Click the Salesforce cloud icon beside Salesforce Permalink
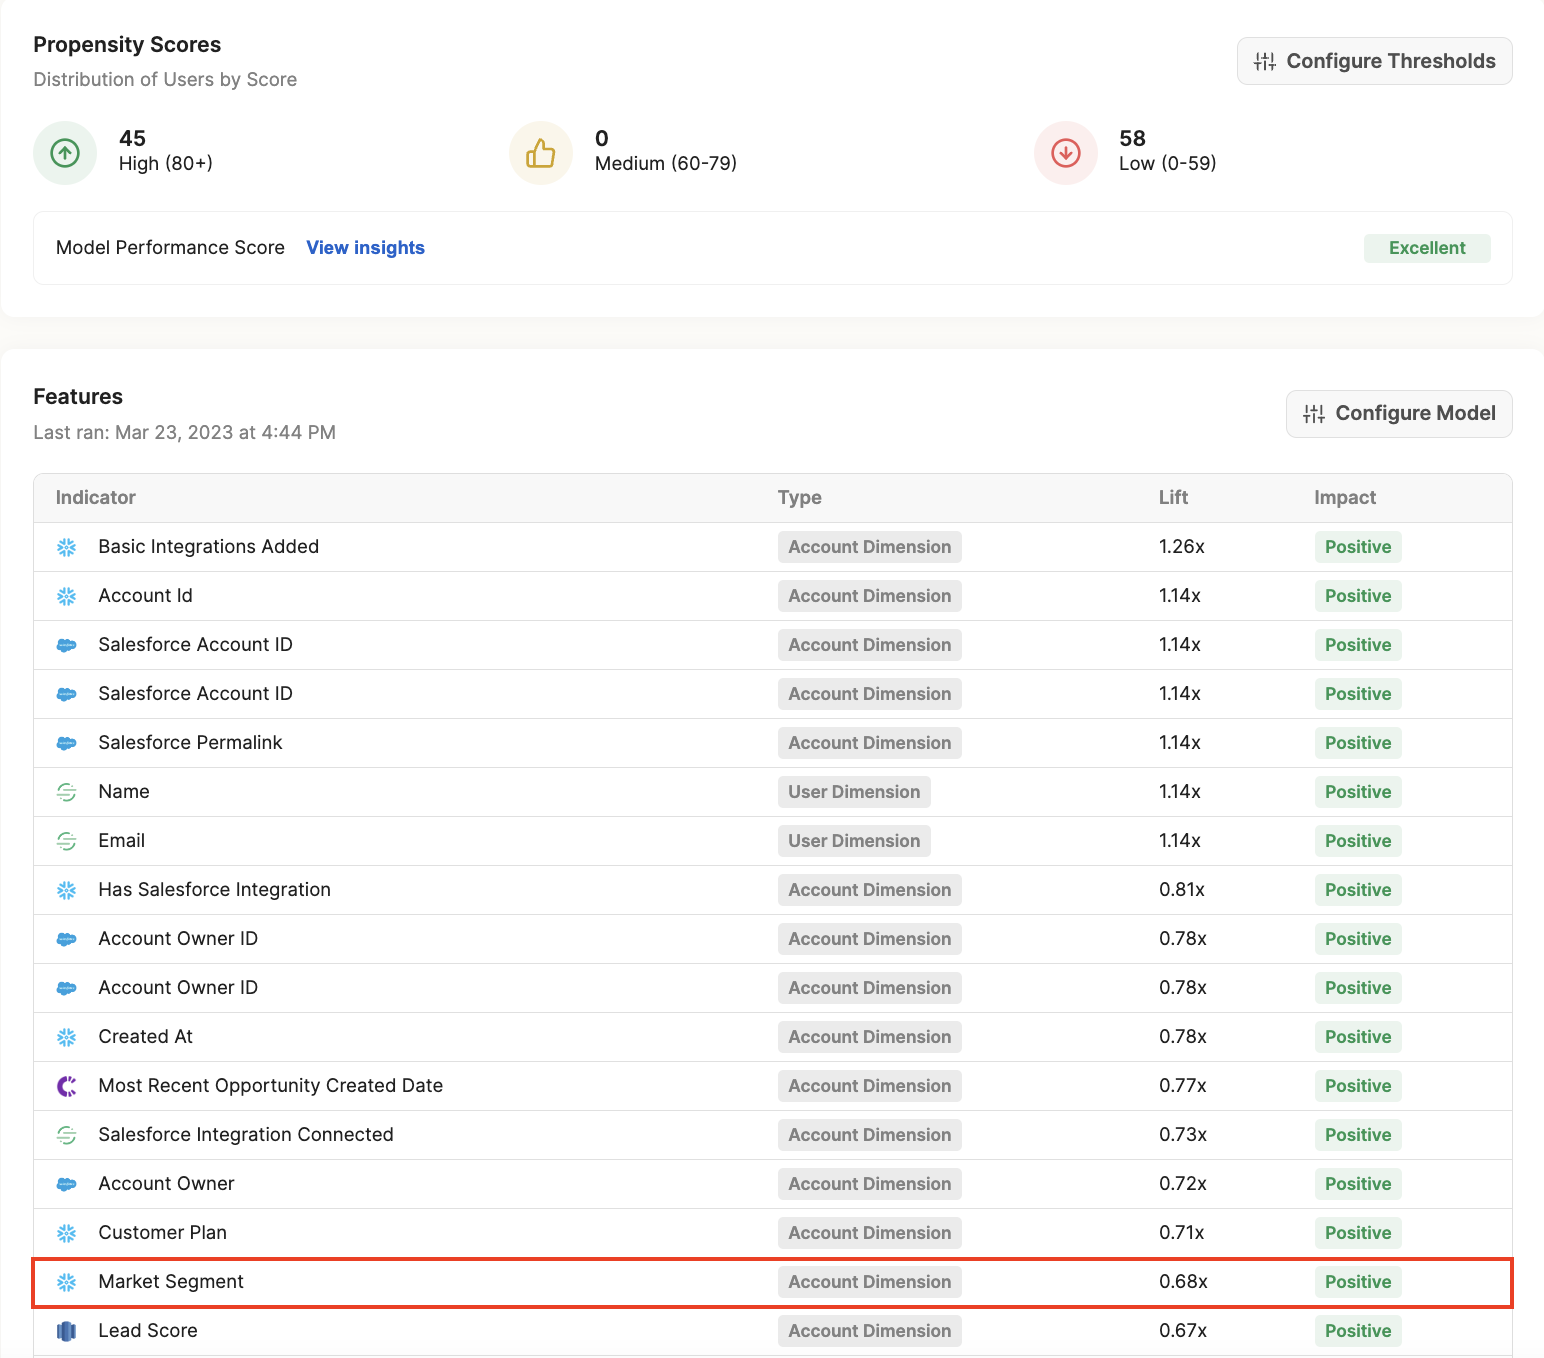This screenshot has width=1544, height=1358. (67, 743)
